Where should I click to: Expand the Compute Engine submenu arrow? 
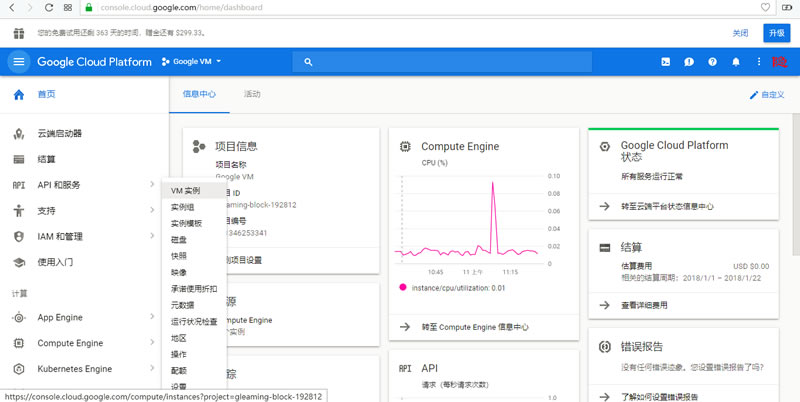pos(152,342)
